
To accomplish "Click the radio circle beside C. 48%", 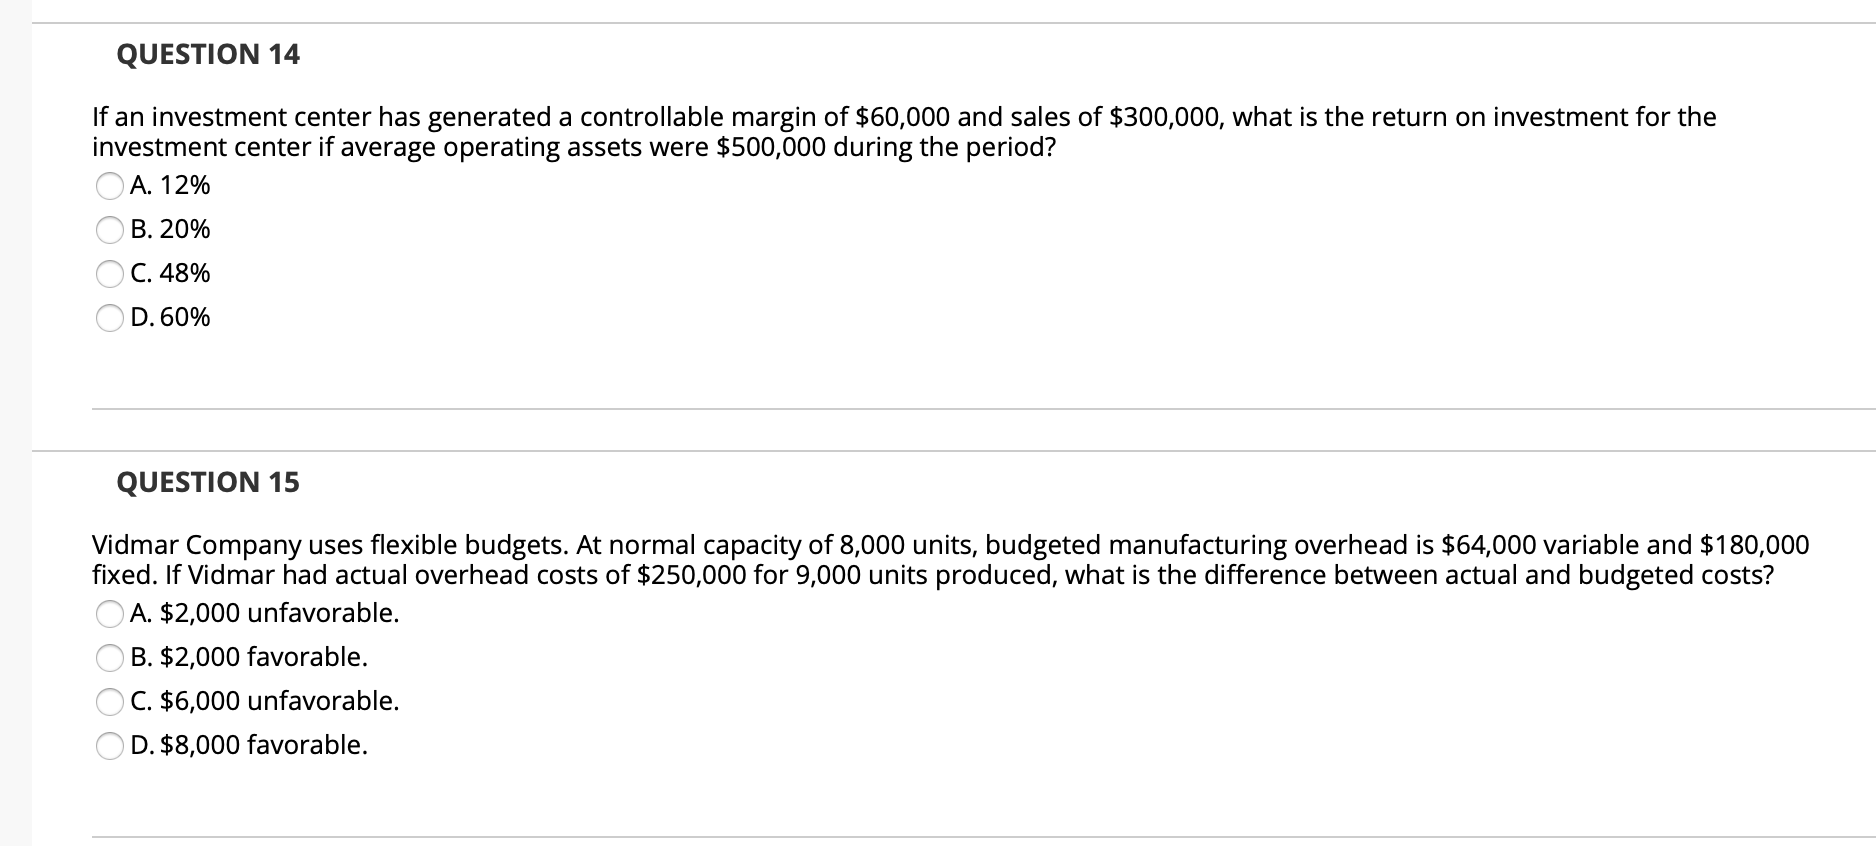I will click(x=108, y=273).
